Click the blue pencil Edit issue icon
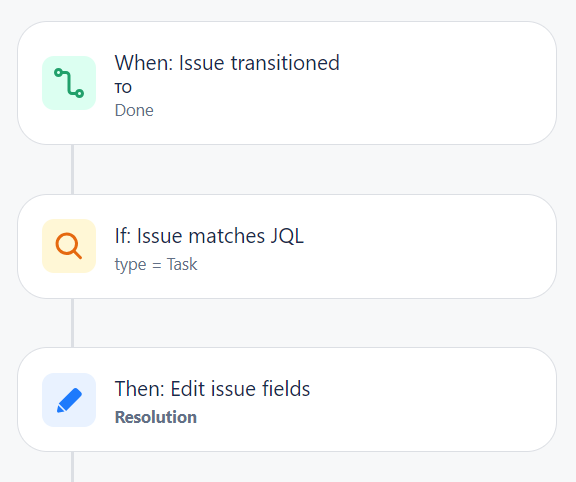 tap(69, 400)
